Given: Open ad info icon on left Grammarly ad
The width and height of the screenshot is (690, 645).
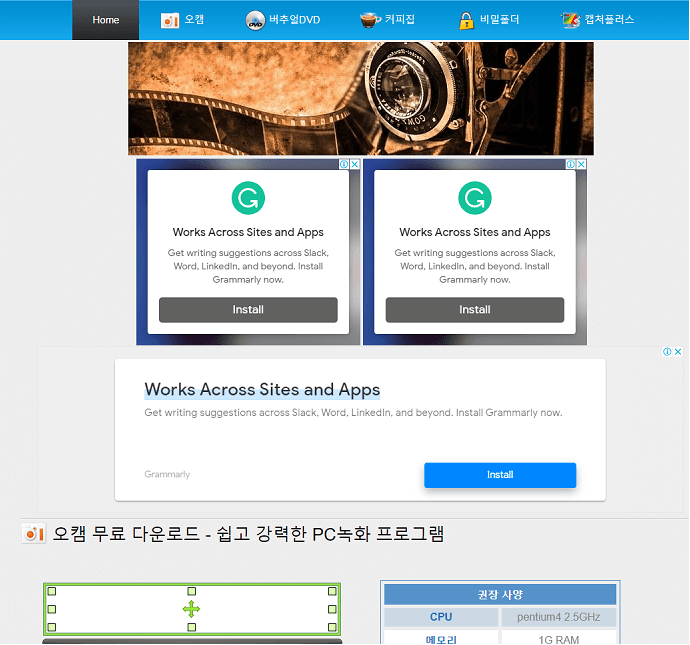Looking at the screenshot, I should click(x=344, y=164).
